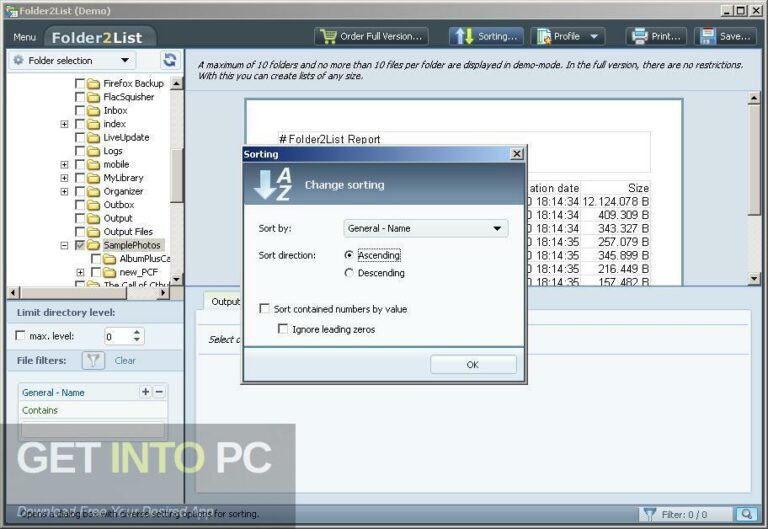Expand the MyLibrary folder node
This screenshot has width=768, height=529.
point(64,178)
